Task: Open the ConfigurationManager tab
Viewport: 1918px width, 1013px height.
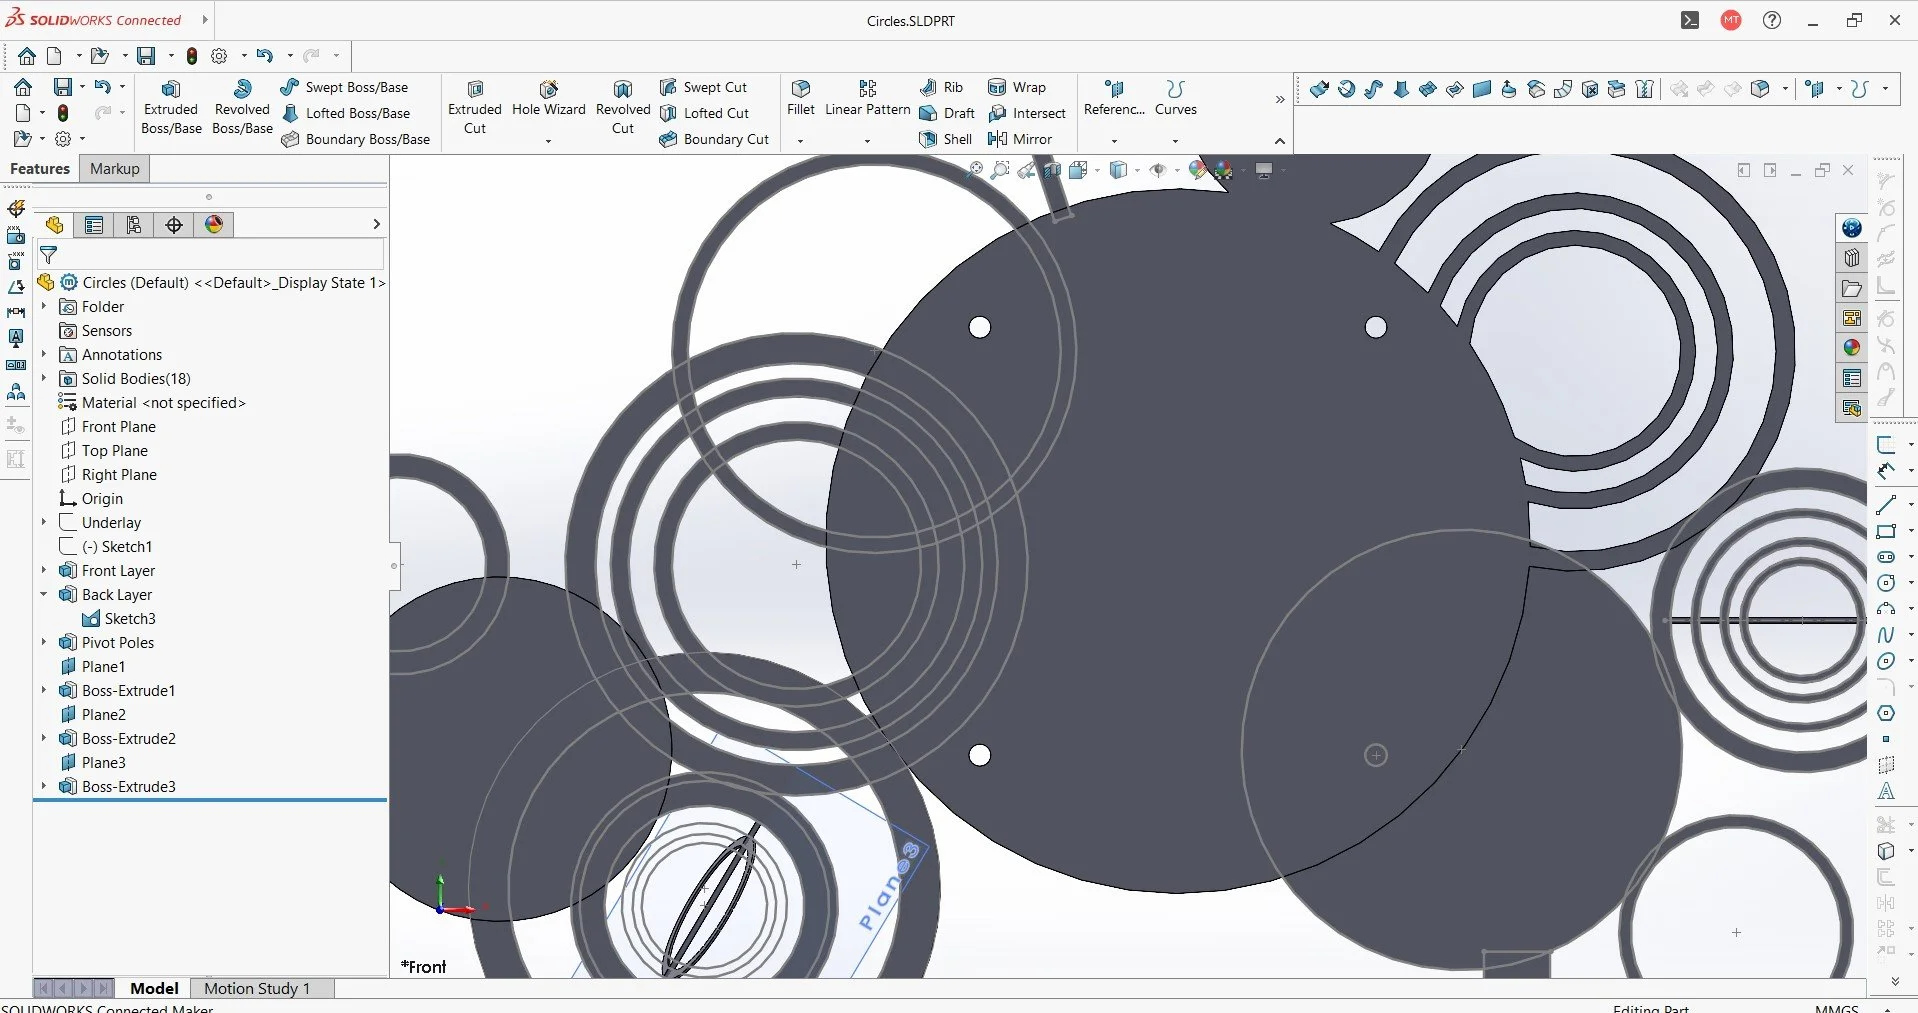Action: [x=134, y=225]
